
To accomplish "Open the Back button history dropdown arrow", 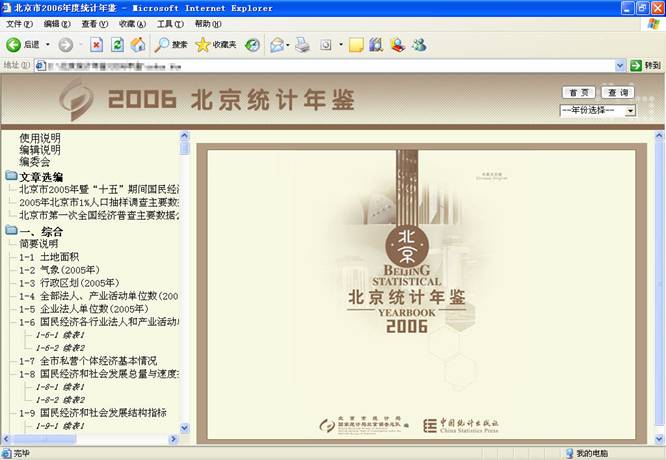I will (x=48, y=45).
